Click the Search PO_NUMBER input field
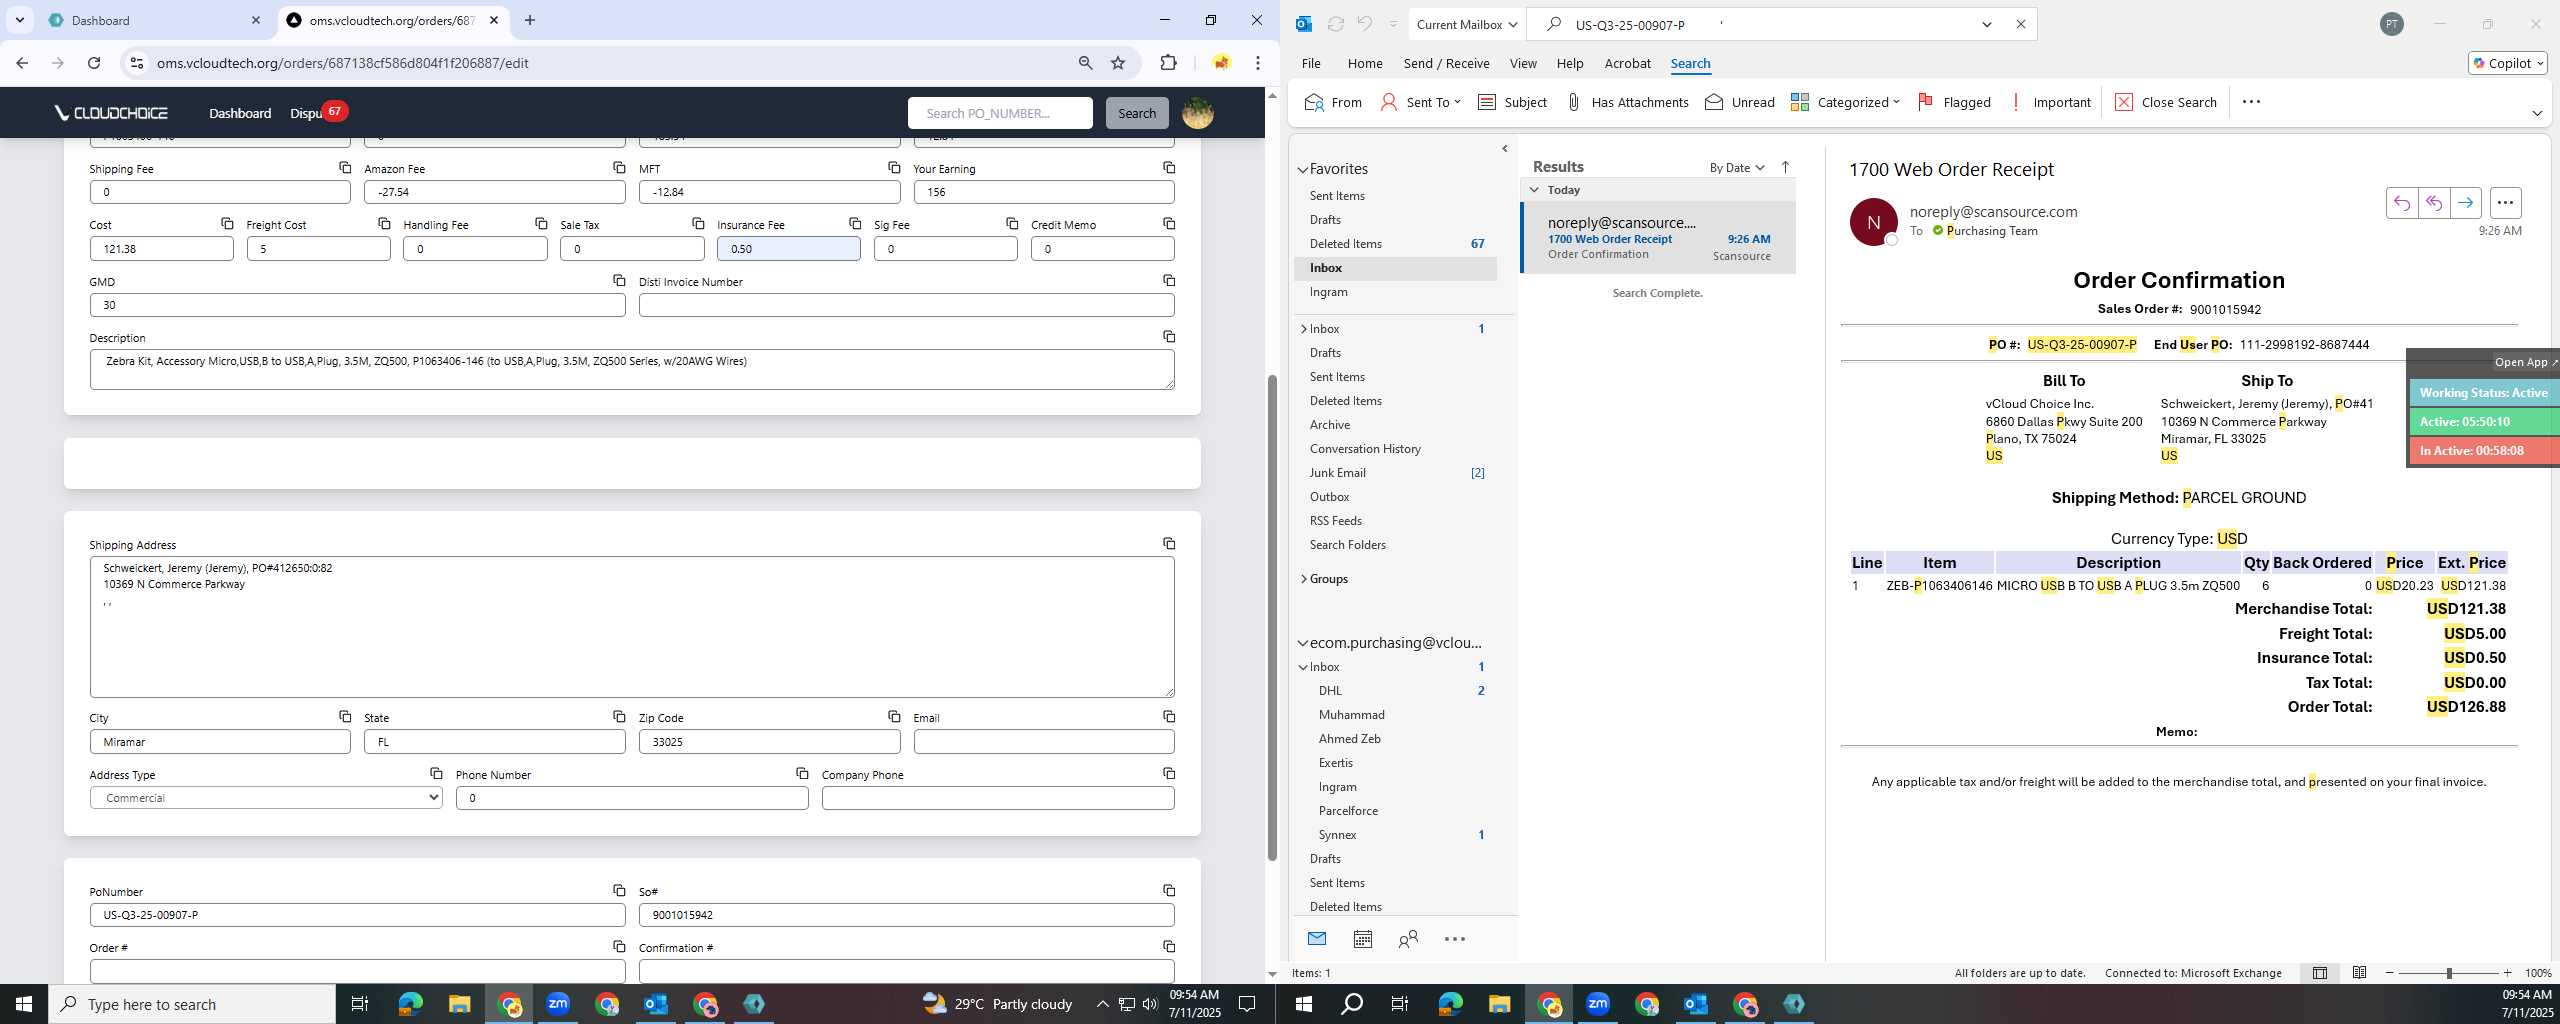 click(x=1000, y=113)
